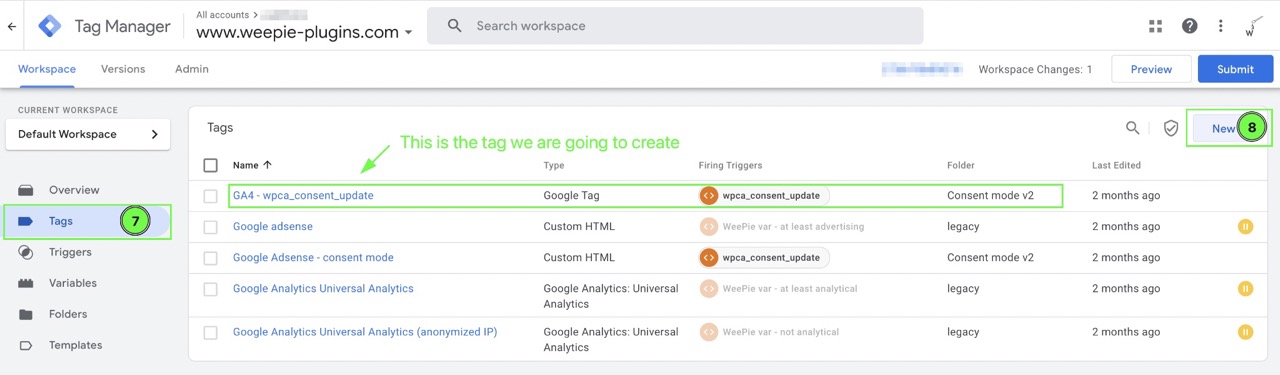Check the Google Analytics Universal Analytics checkbox
1280x375 pixels.
(x=210, y=289)
